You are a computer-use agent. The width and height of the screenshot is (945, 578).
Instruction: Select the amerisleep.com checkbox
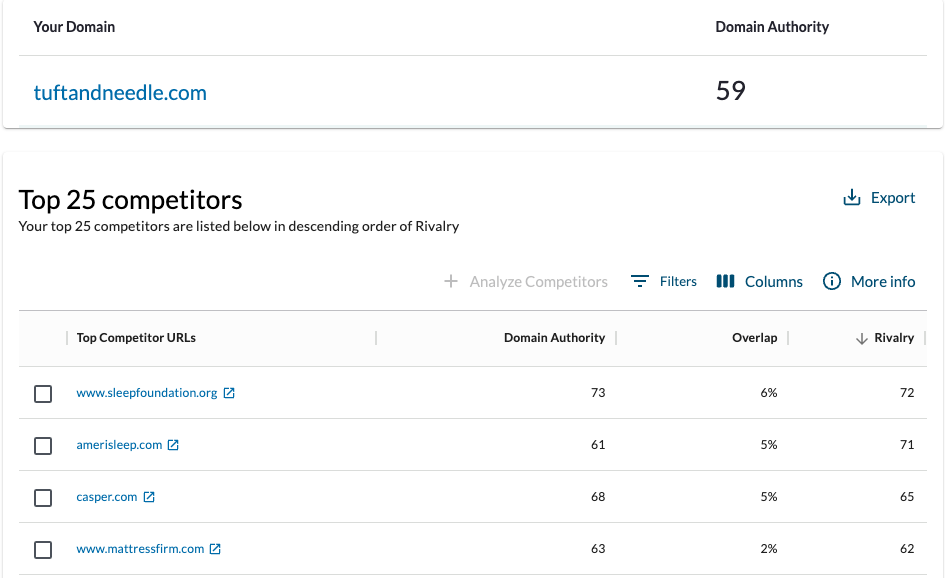(x=43, y=446)
